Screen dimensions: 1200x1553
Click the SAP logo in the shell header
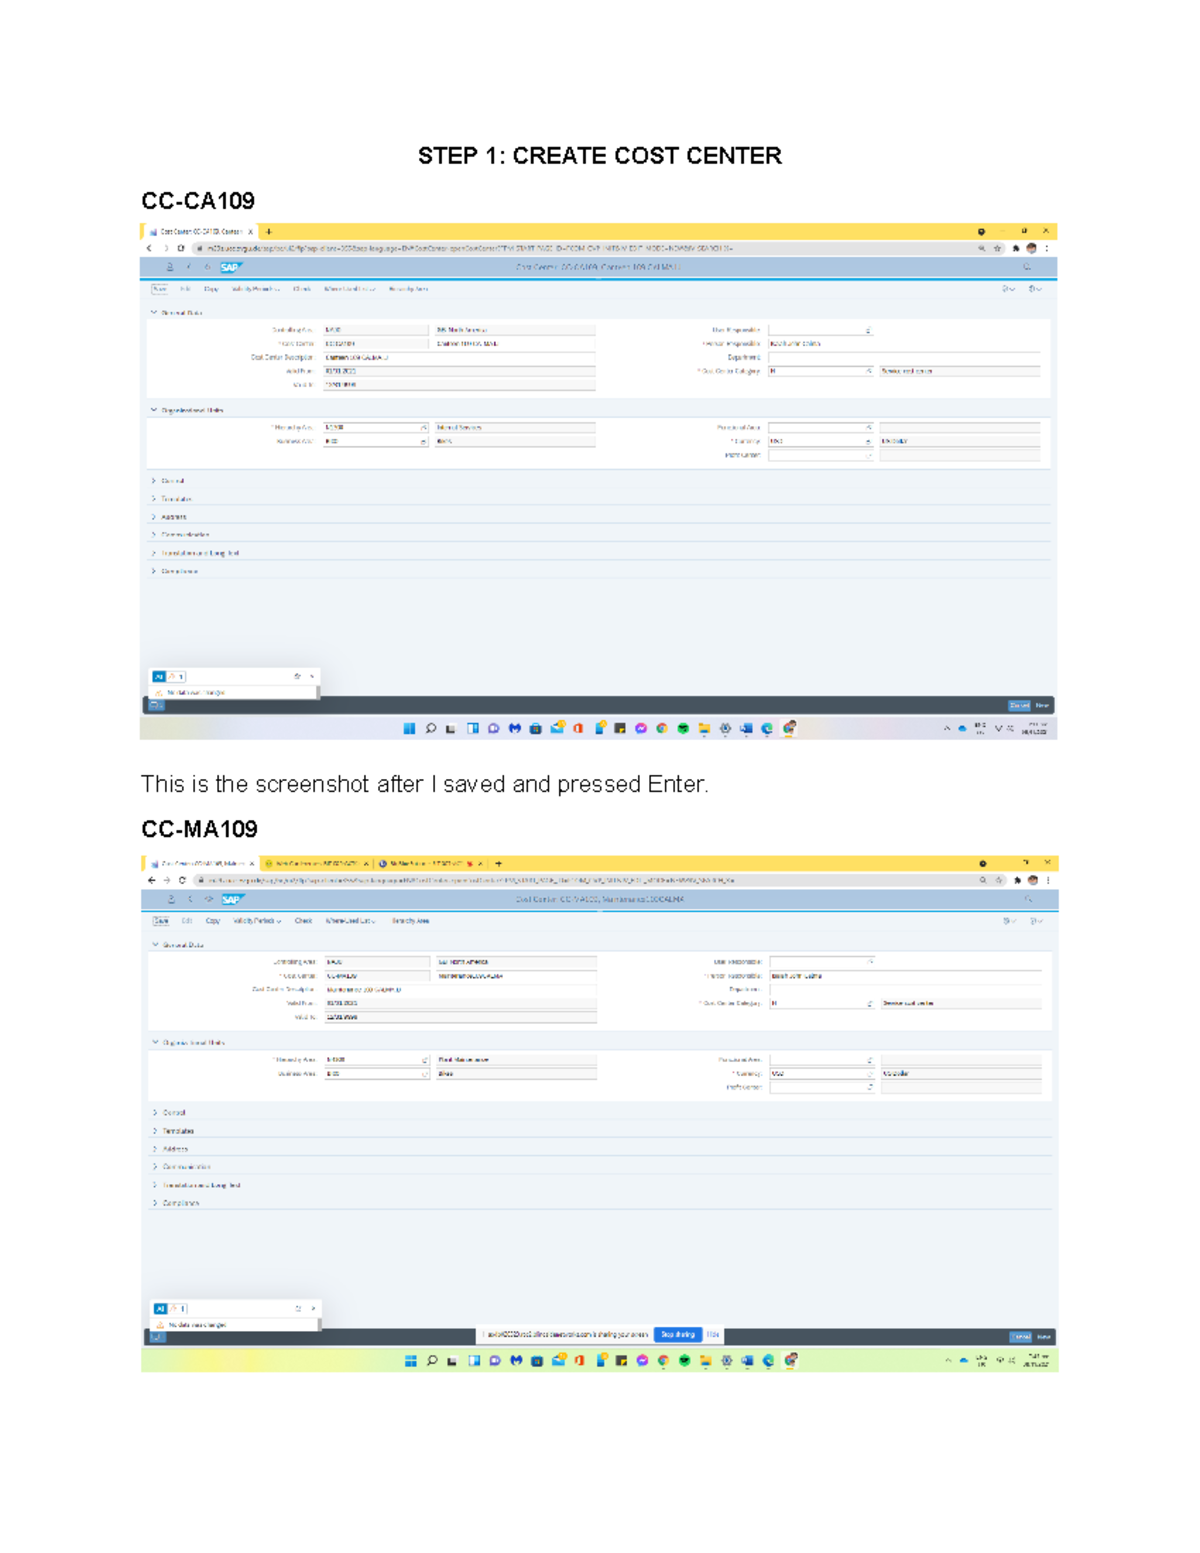point(231,900)
